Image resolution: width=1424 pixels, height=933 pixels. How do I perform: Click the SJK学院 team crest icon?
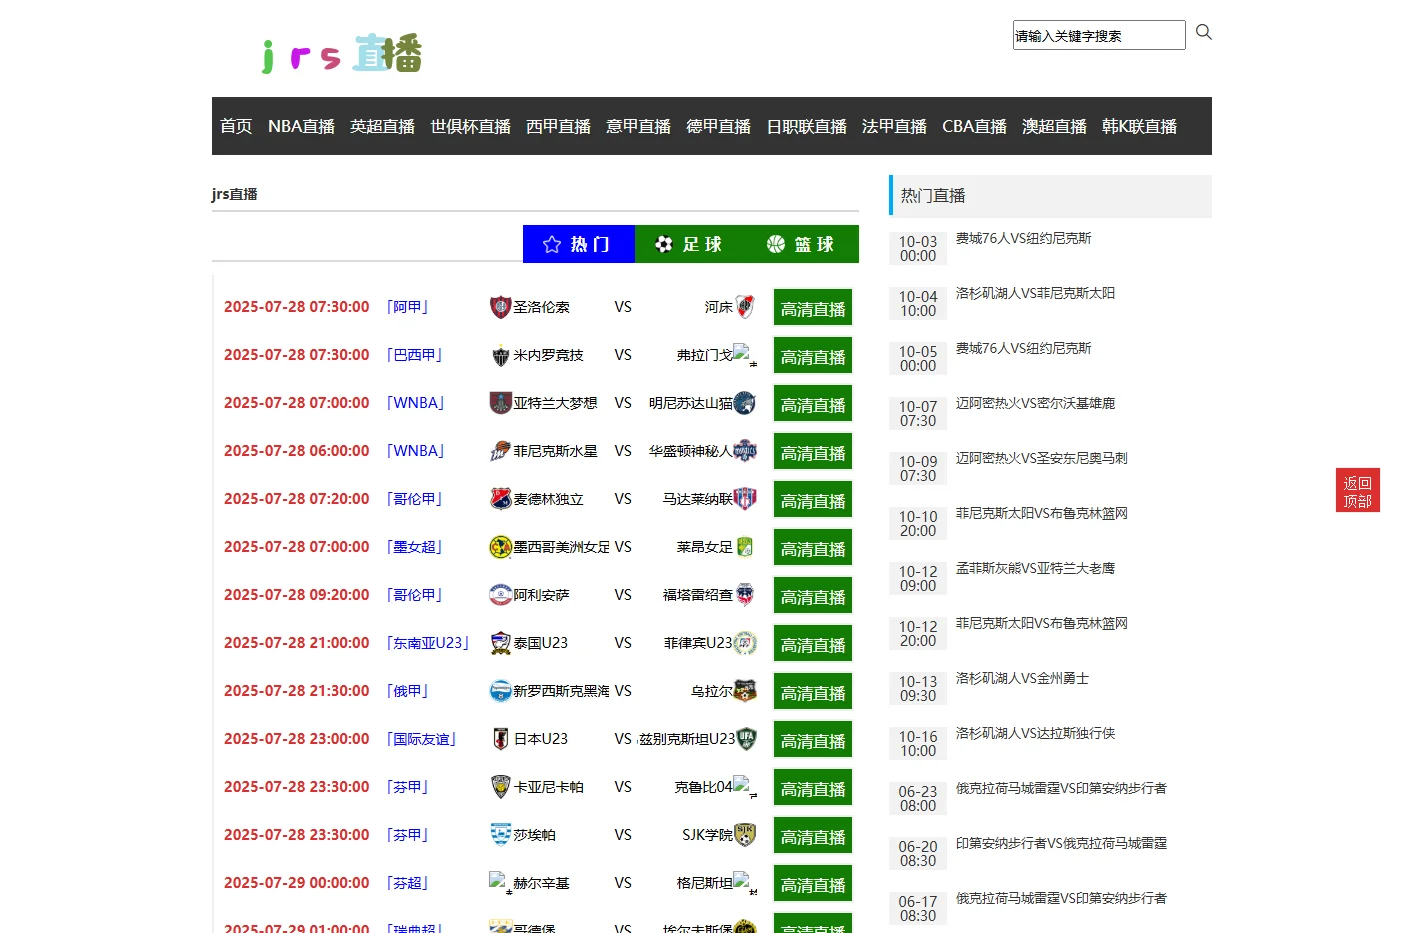[745, 835]
